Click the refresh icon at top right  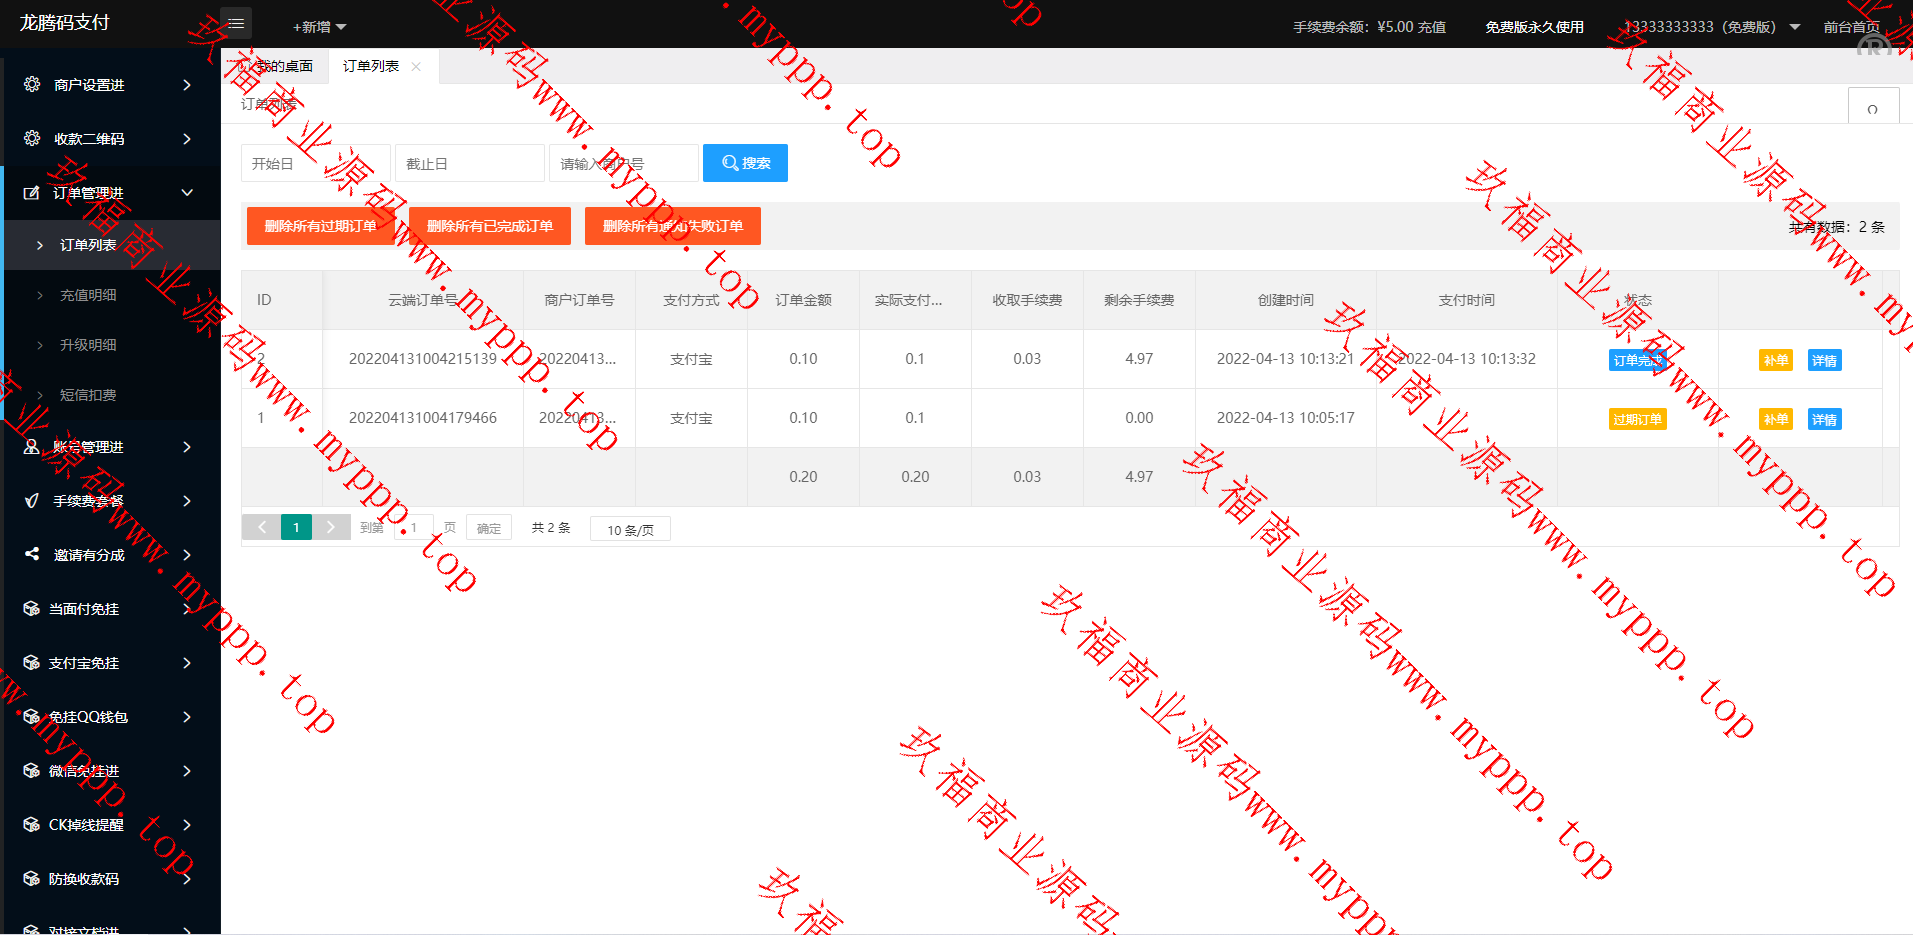(x=1872, y=109)
